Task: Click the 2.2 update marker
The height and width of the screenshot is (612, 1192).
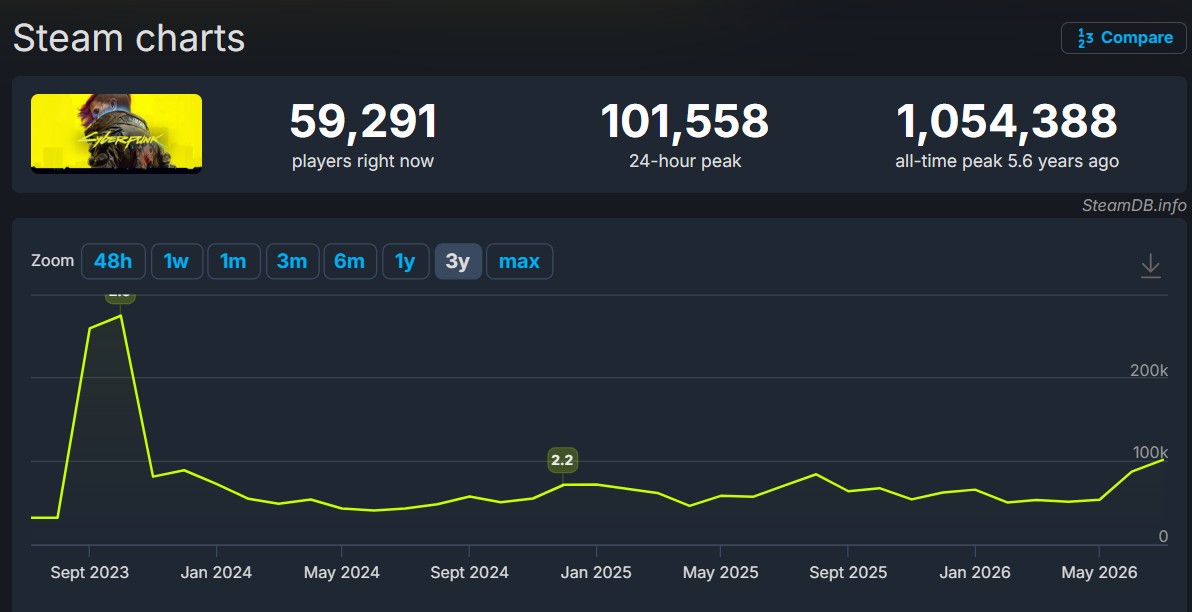Action: (x=563, y=461)
